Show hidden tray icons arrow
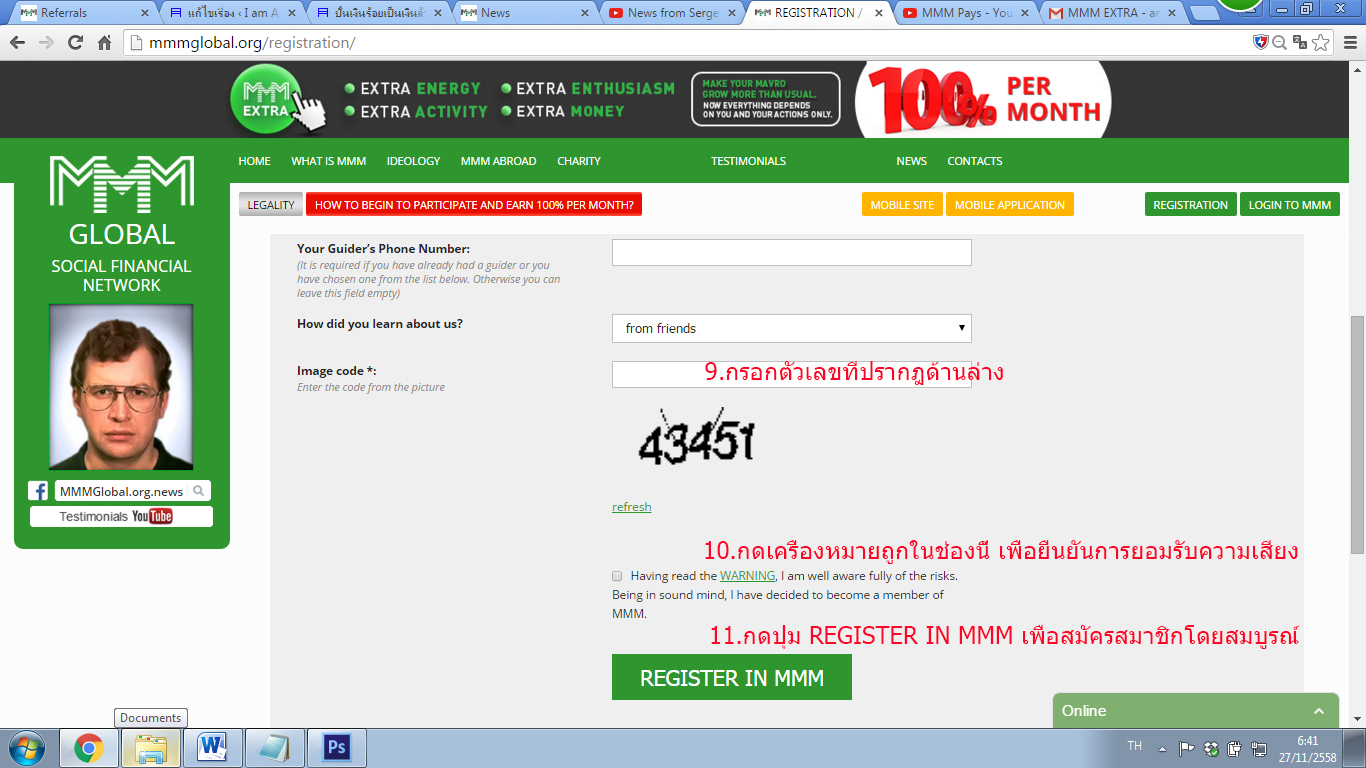Viewport: 1366px width, 768px height. click(1162, 748)
